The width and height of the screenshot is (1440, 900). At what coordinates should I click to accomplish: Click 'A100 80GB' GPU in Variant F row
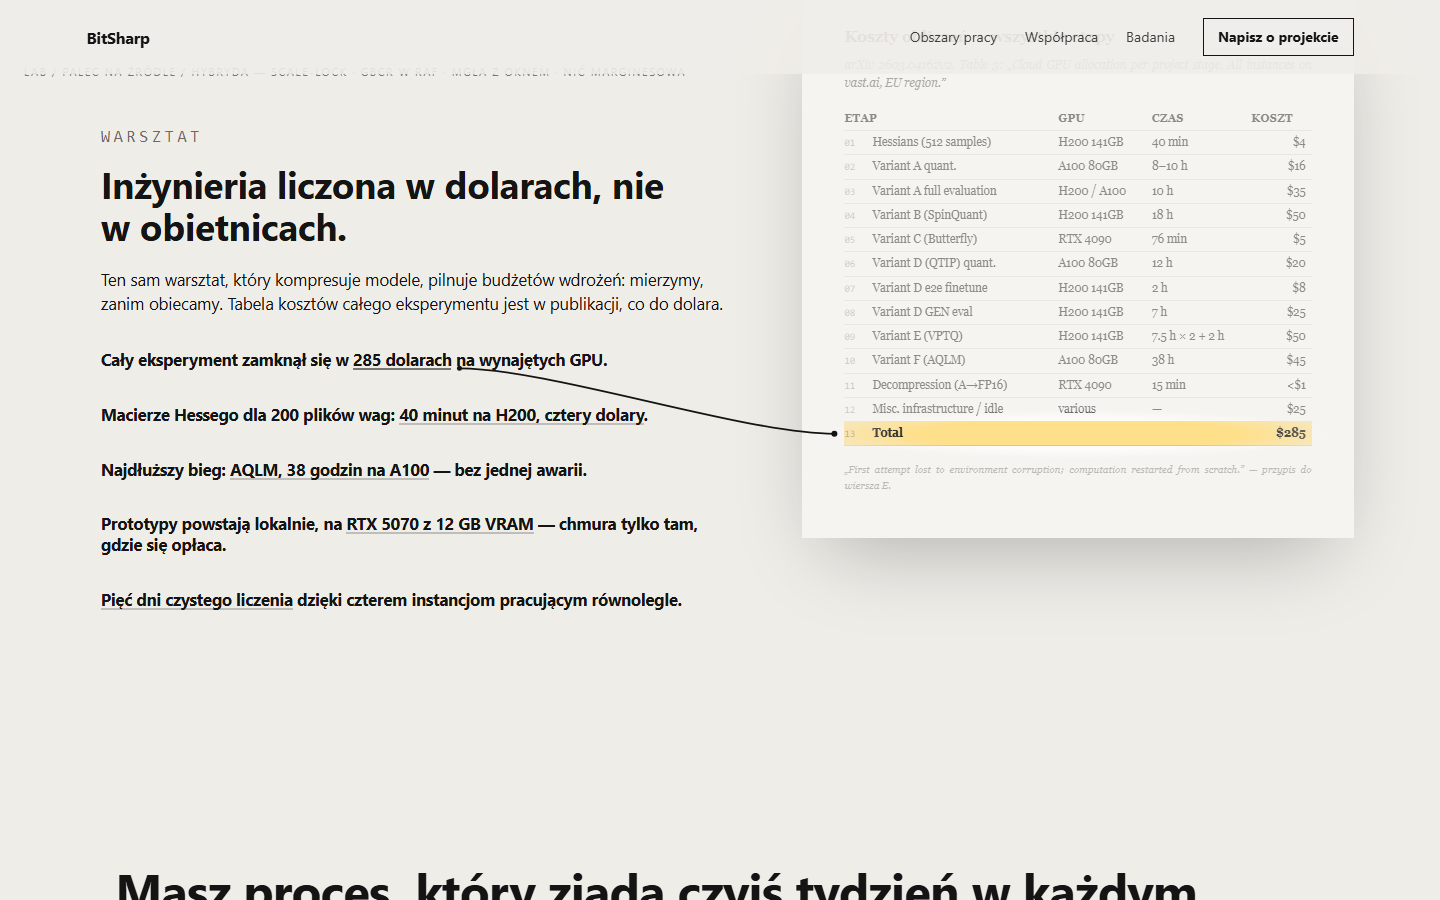pyautogui.click(x=1088, y=360)
